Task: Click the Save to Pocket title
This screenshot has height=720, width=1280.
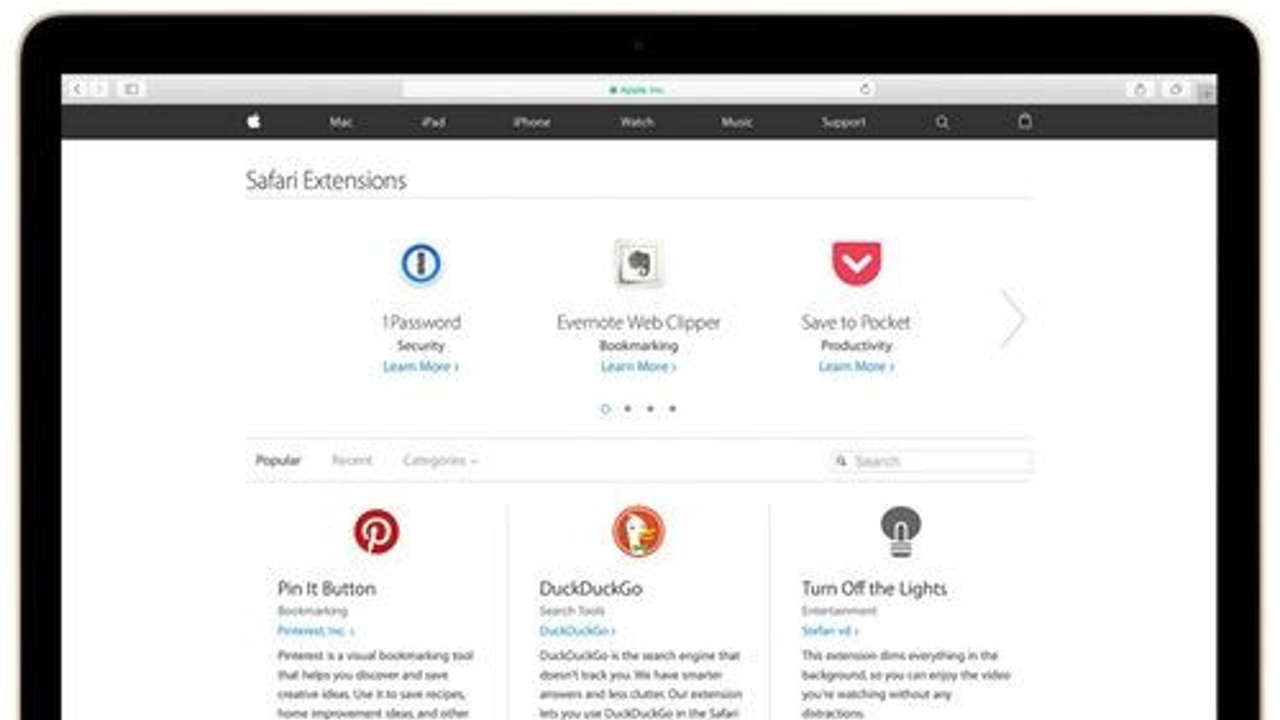Action: [856, 322]
